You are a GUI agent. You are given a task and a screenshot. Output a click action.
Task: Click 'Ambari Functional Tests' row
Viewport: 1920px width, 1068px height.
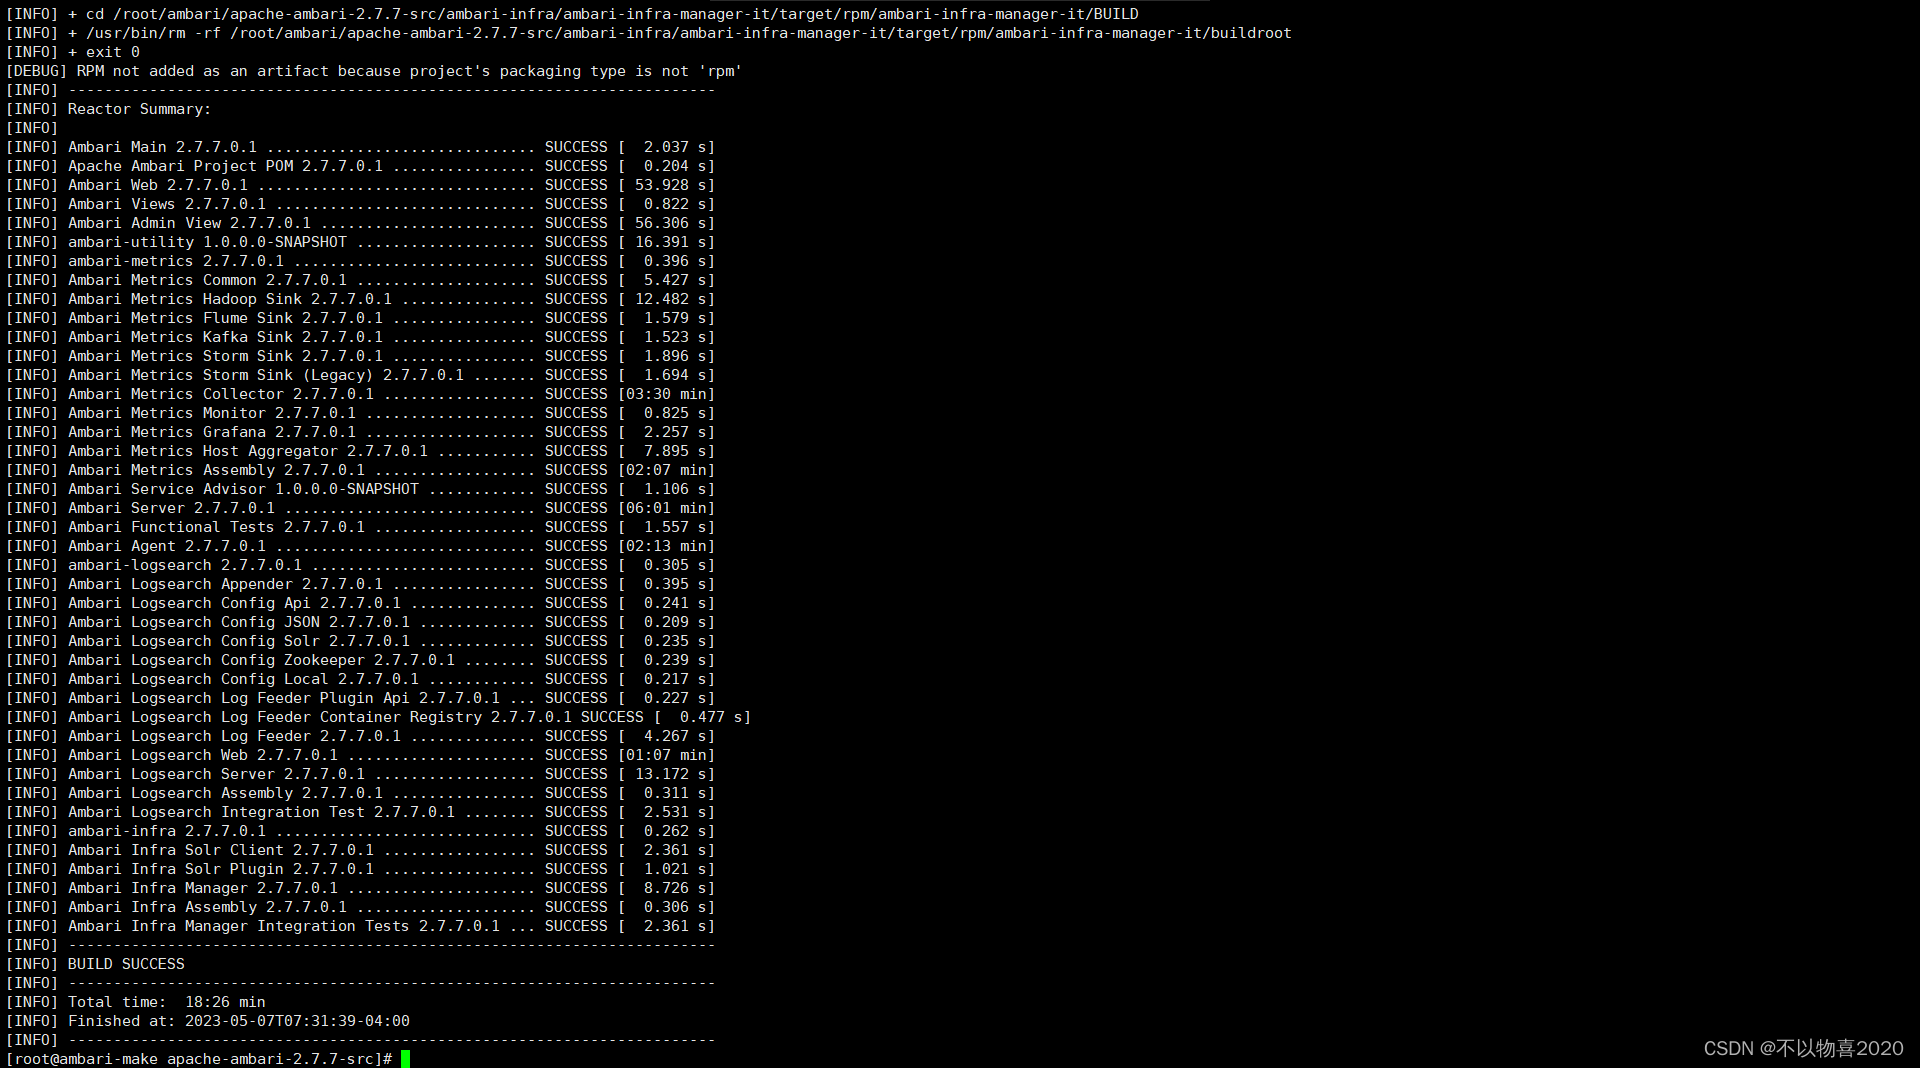361,527
